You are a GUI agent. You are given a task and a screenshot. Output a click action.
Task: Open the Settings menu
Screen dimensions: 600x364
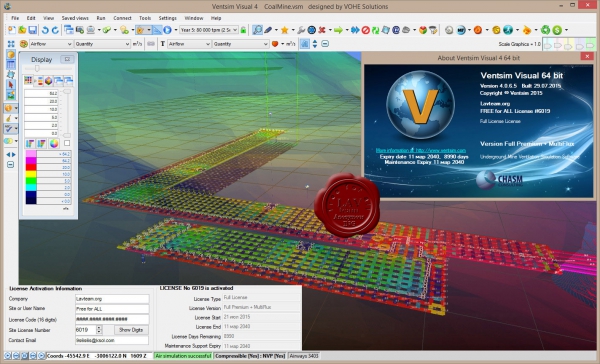168,18
